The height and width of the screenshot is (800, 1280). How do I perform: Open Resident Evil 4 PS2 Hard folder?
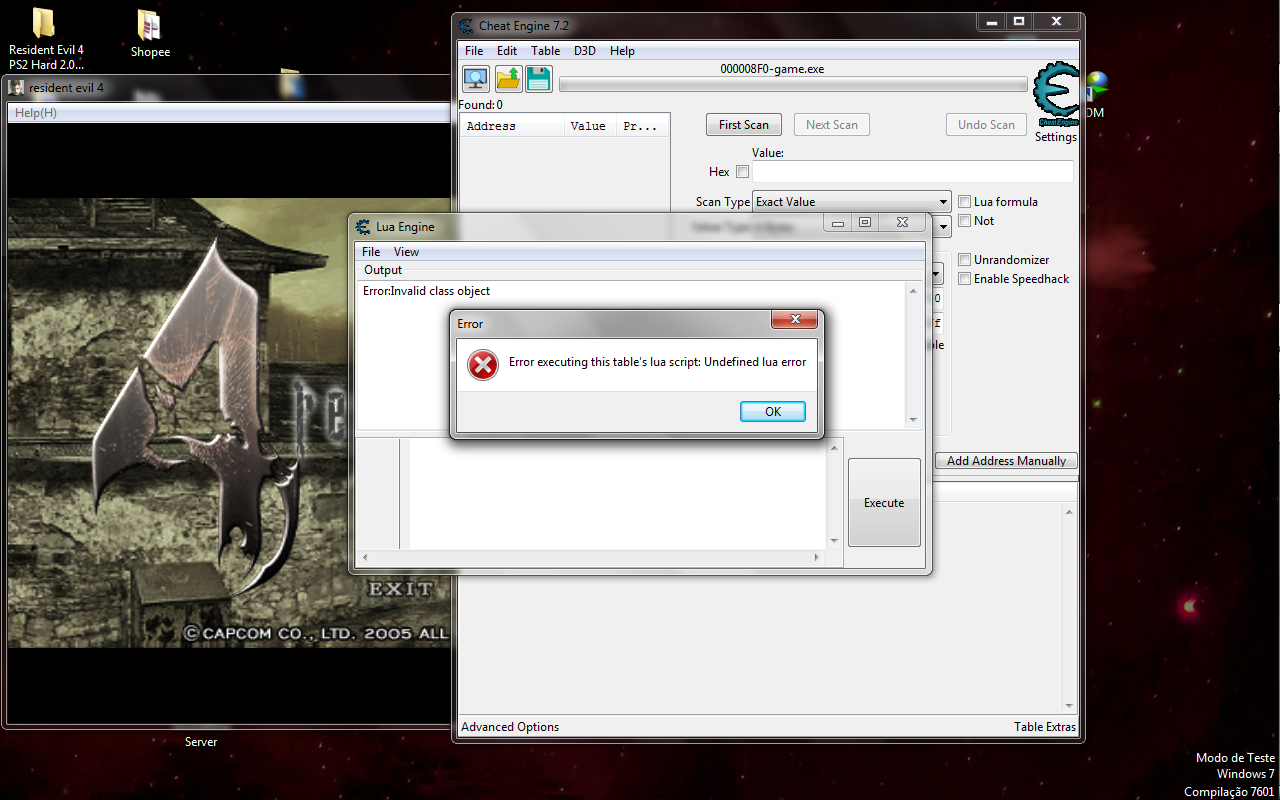45,40
